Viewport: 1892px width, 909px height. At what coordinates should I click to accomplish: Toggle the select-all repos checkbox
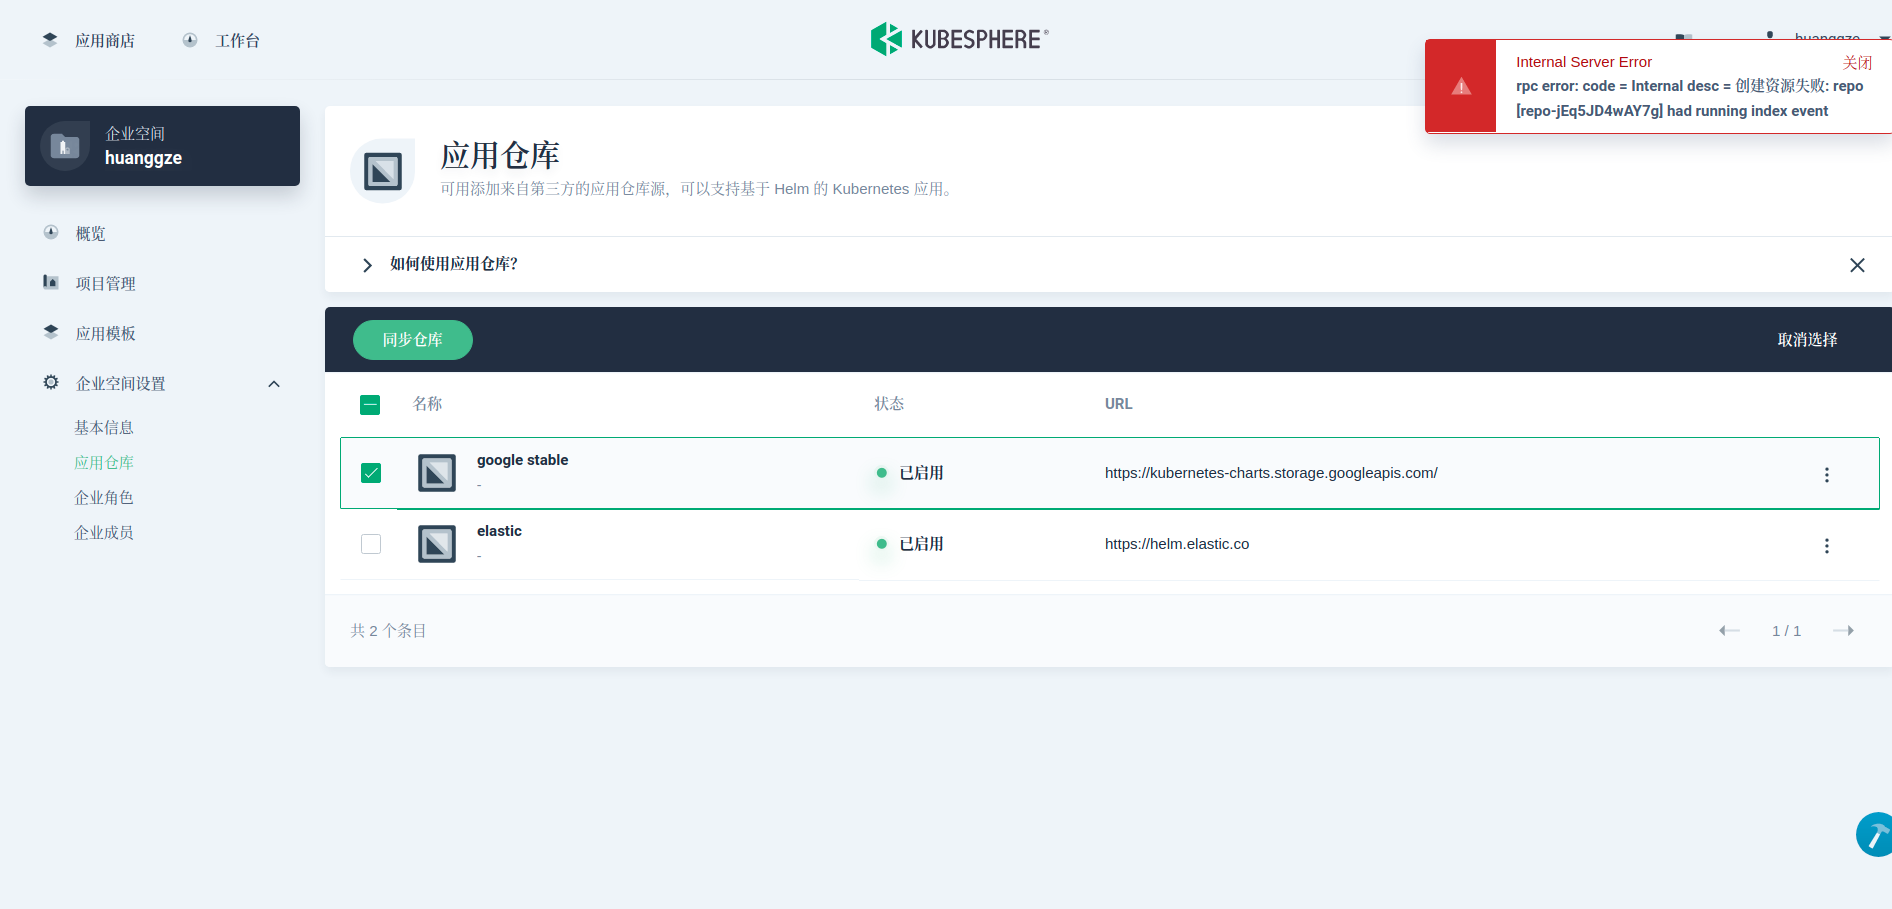(370, 405)
